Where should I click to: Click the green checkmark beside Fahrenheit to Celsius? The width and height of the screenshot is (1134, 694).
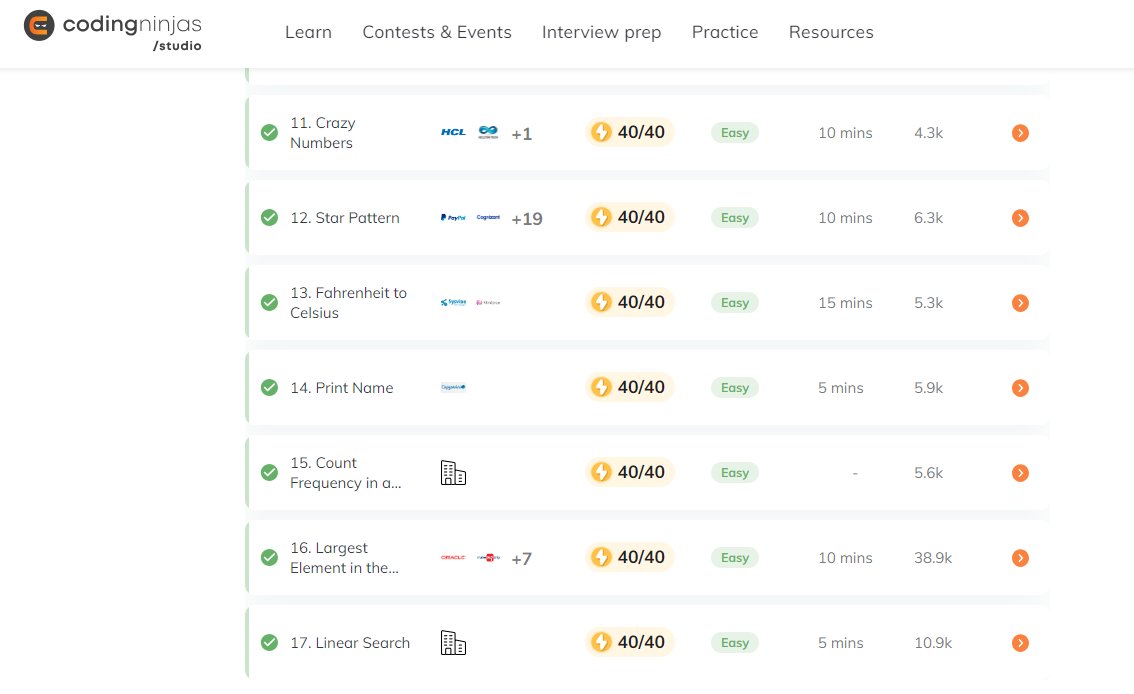pyautogui.click(x=269, y=303)
